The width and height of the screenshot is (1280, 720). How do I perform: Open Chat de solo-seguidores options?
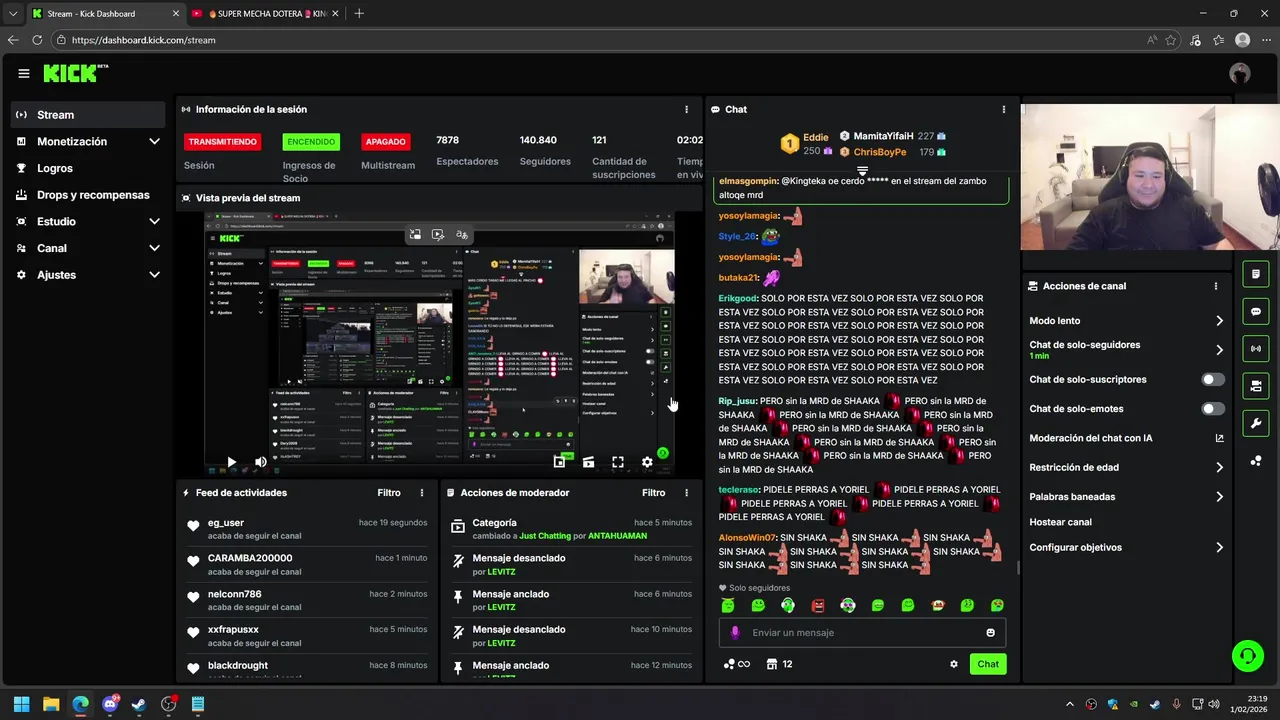pos(1127,350)
